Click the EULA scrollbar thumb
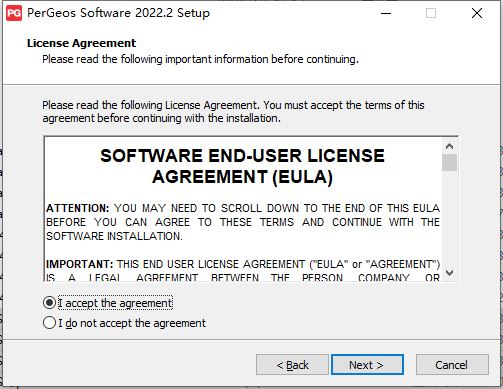The image size is (503, 389). (449, 162)
